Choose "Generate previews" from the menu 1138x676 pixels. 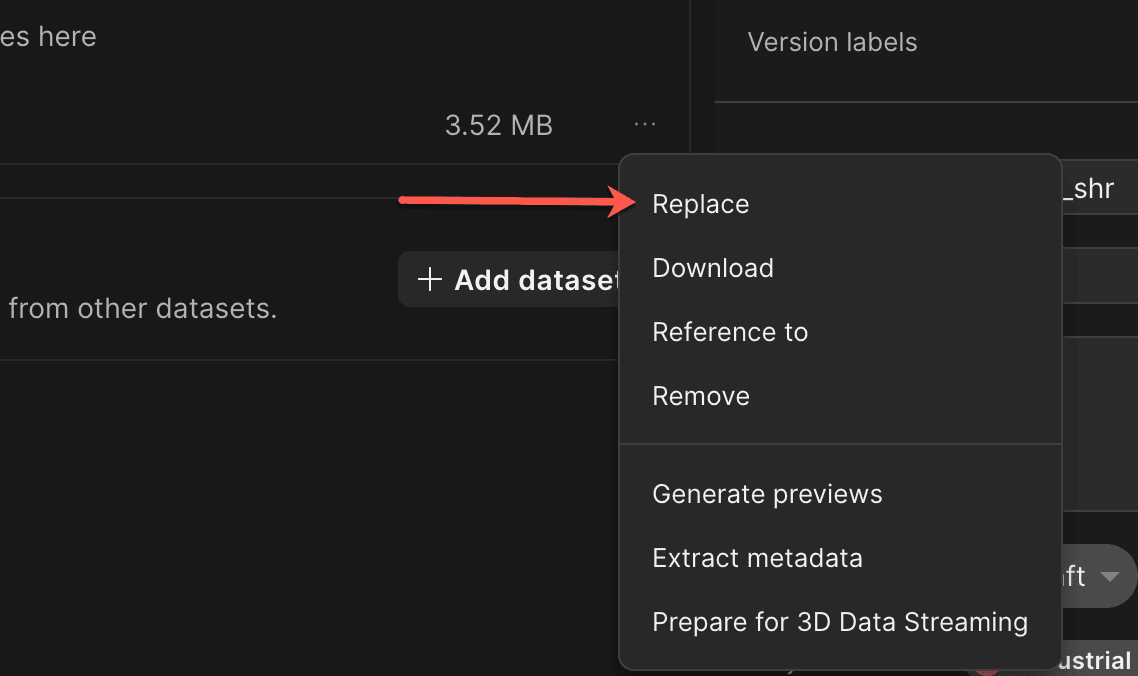click(x=766, y=493)
